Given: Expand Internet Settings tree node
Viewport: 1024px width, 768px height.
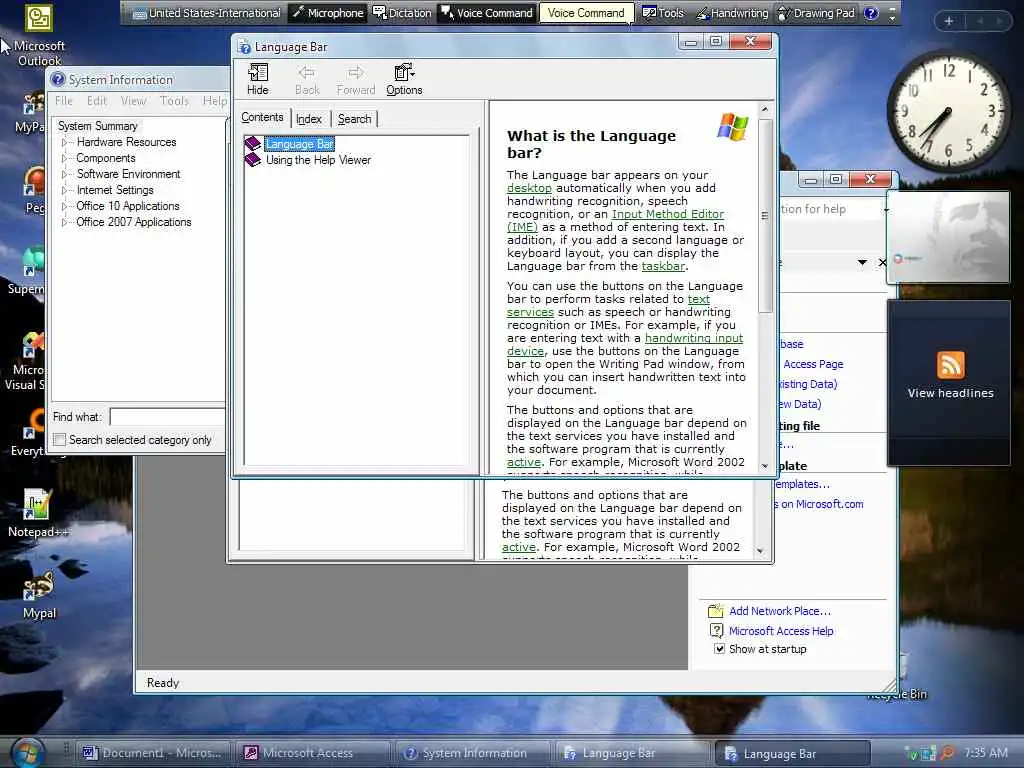Looking at the screenshot, I should [x=64, y=190].
